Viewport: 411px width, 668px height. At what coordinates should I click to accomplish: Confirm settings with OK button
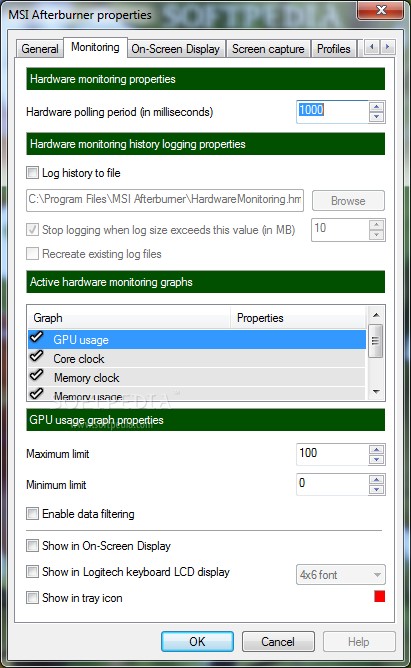coord(197,641)
